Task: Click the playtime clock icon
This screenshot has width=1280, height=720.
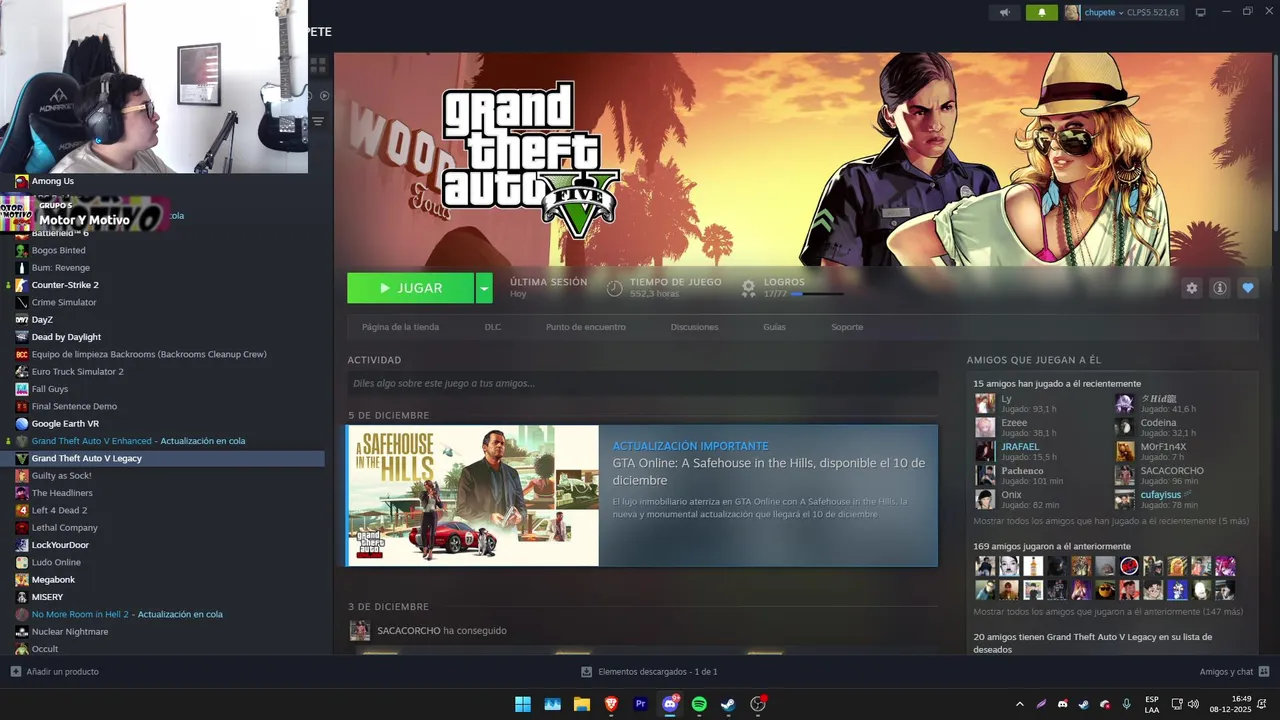Action: (x=614, y=288)
